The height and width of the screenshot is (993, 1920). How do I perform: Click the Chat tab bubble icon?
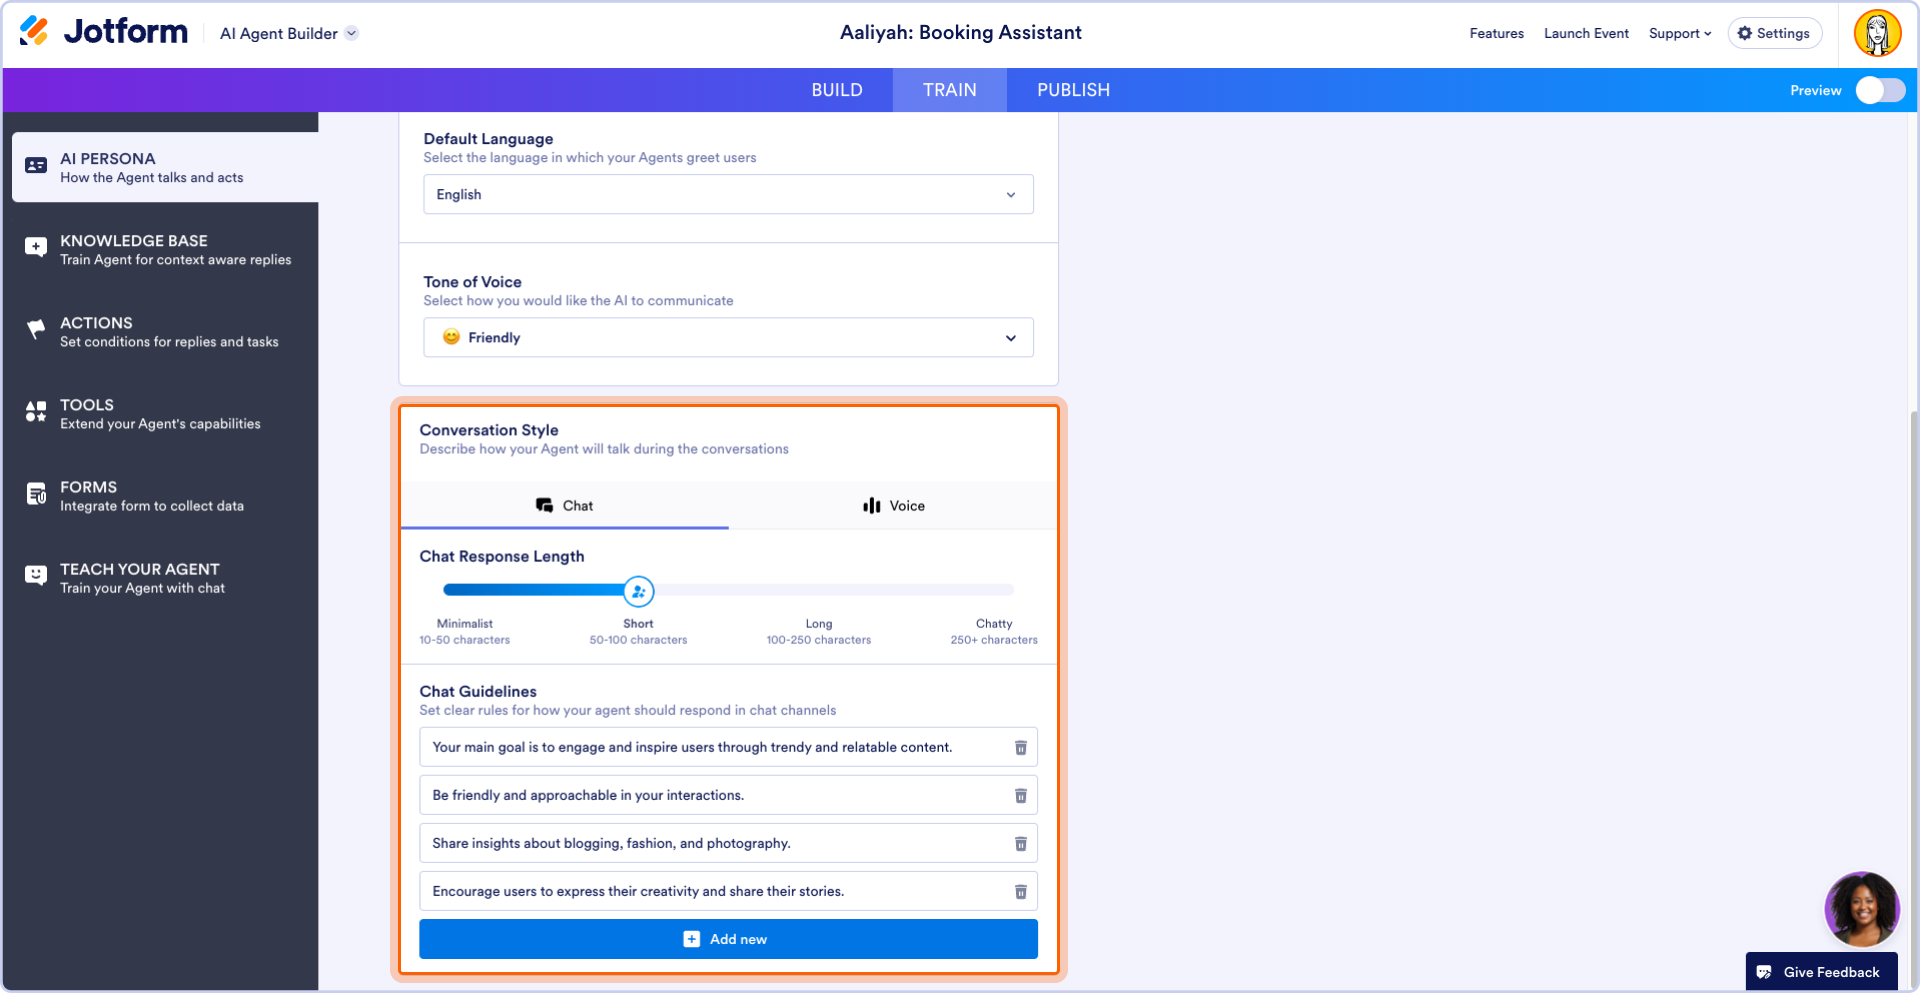pos(544,506)
